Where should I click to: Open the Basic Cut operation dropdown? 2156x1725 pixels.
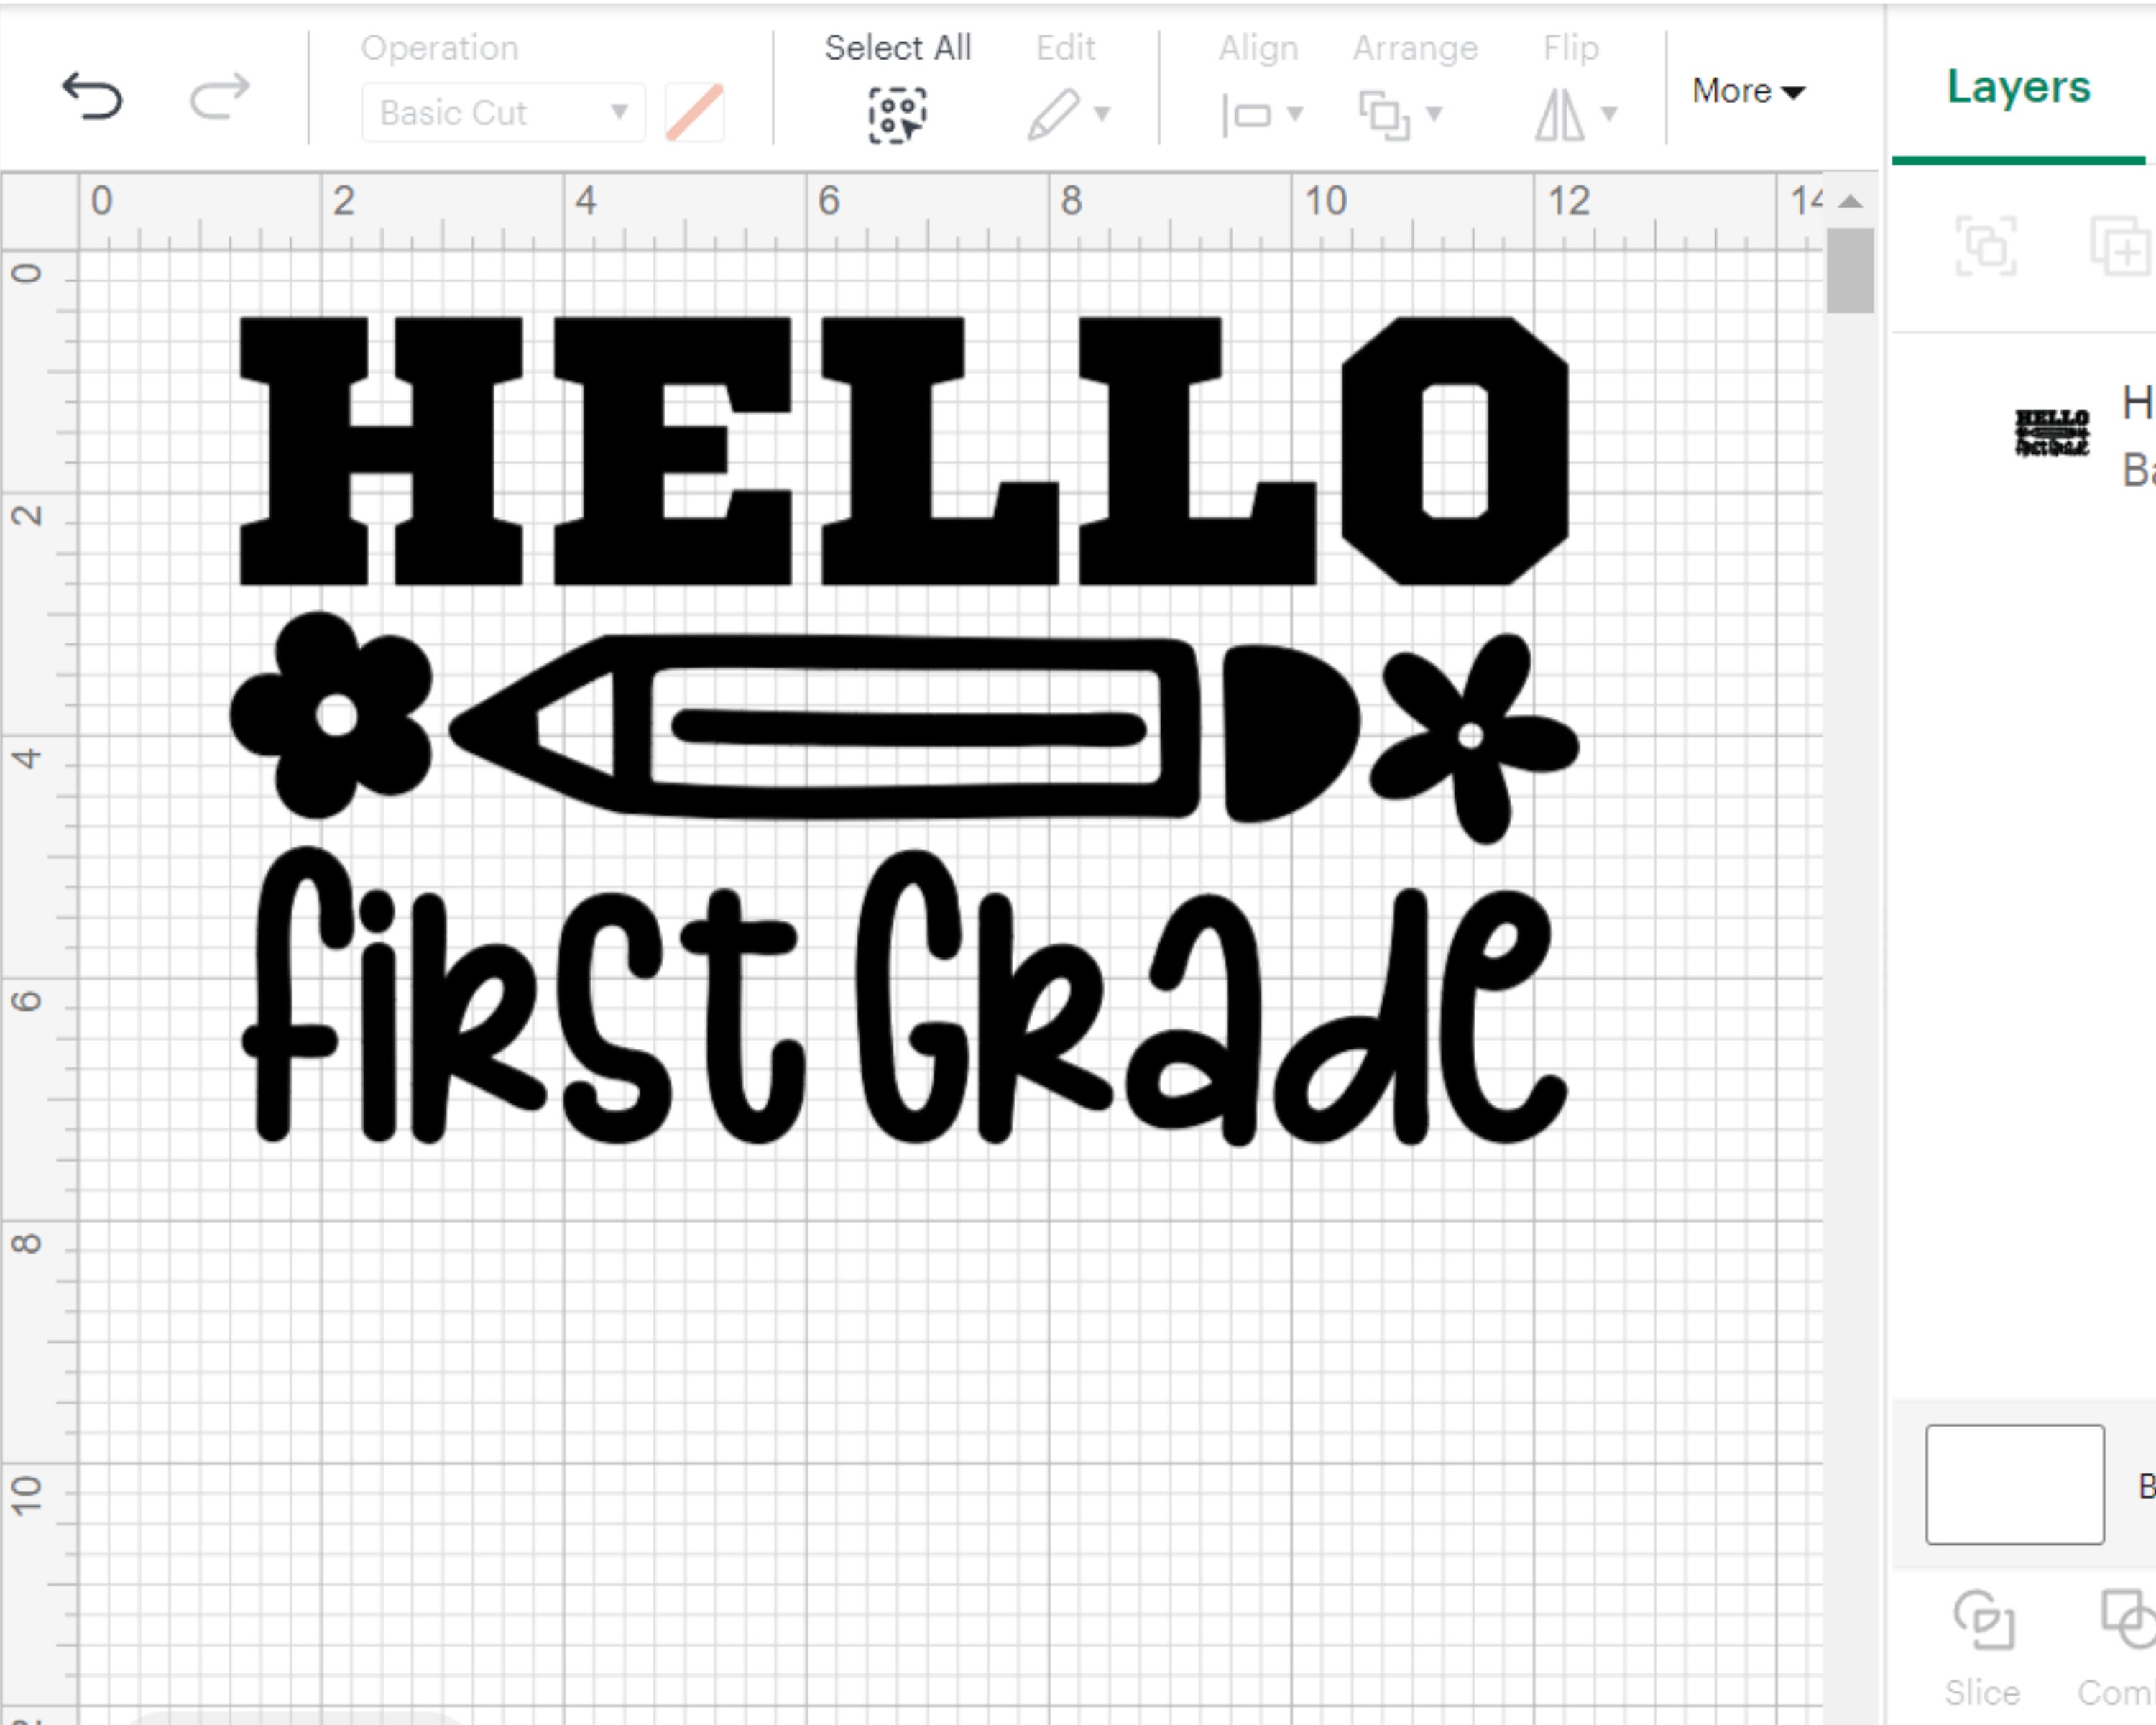click(x=503, y=113)
